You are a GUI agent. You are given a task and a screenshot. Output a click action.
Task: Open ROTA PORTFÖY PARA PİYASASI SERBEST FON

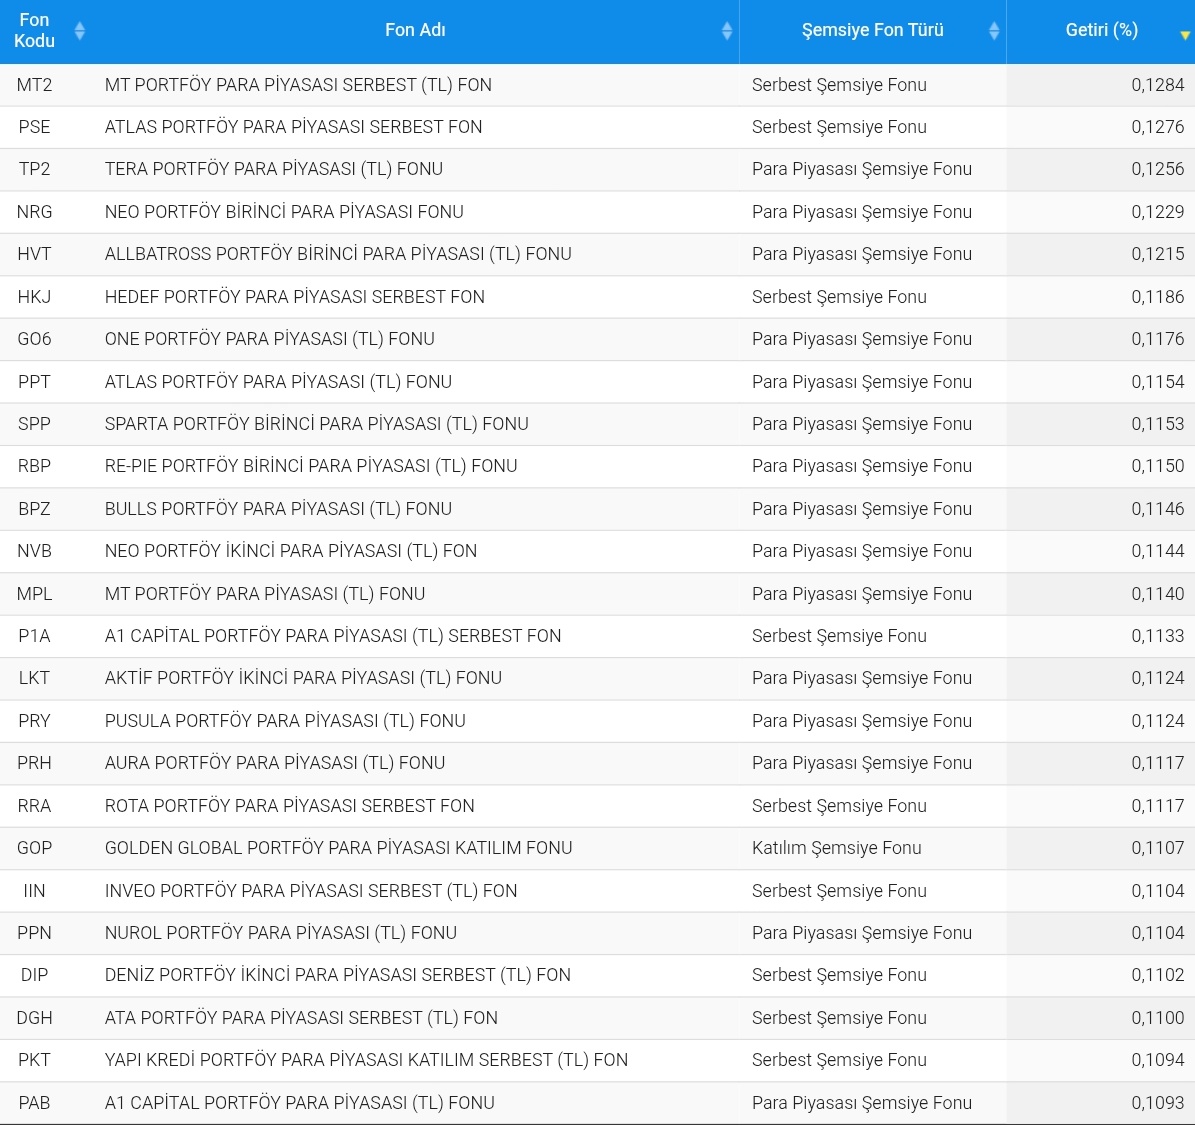[290, 805]
